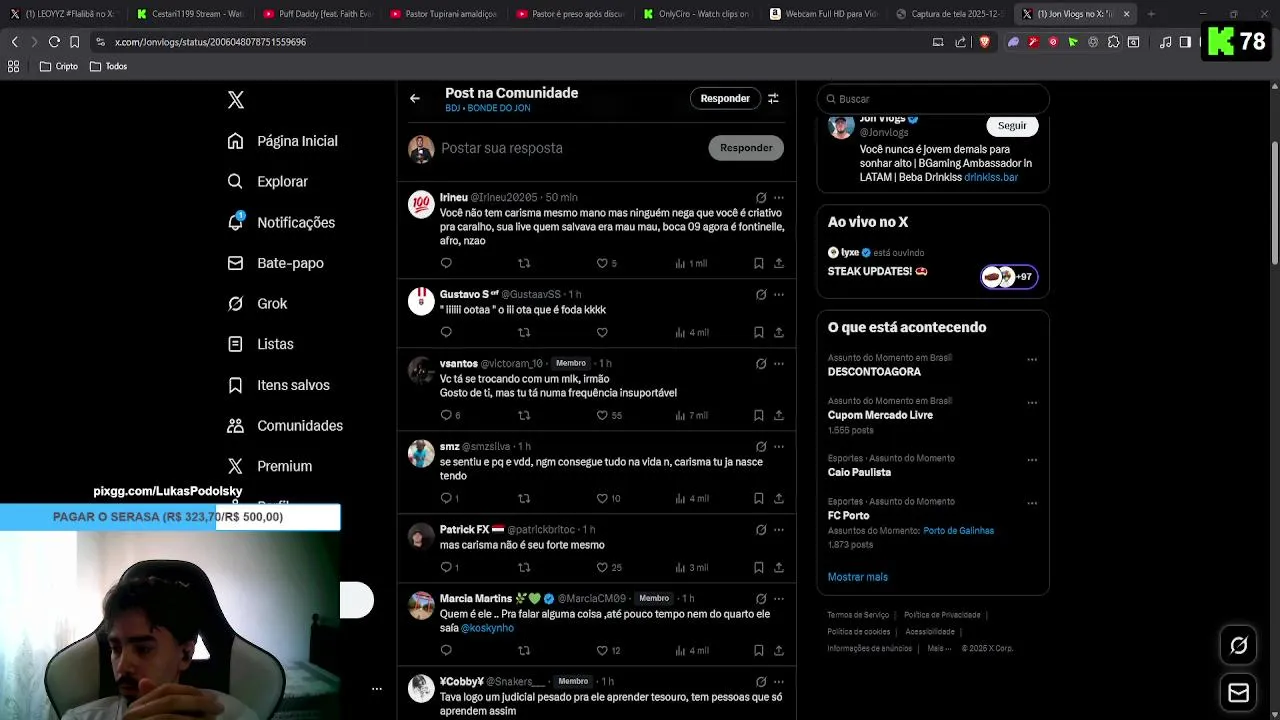This screenshot has height=720, width=1280.
Task: Switch to the OnlyCiro browser tab
Action: 696,14
